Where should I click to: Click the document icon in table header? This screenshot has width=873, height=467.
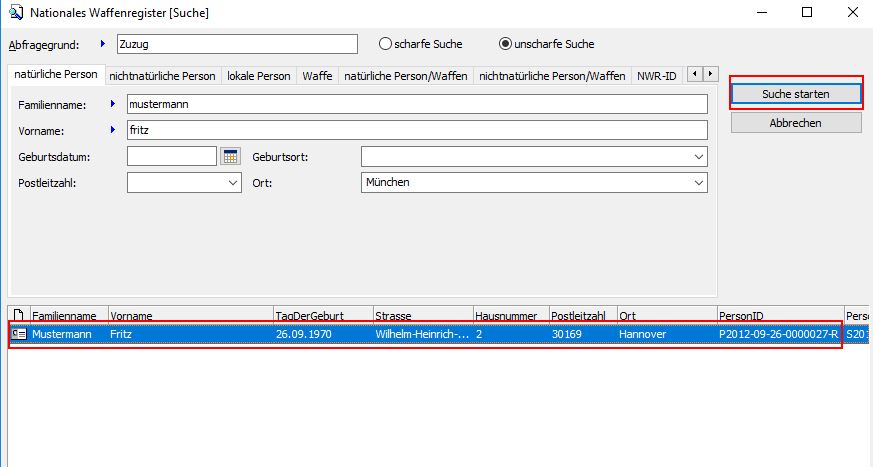click(18, 315)
